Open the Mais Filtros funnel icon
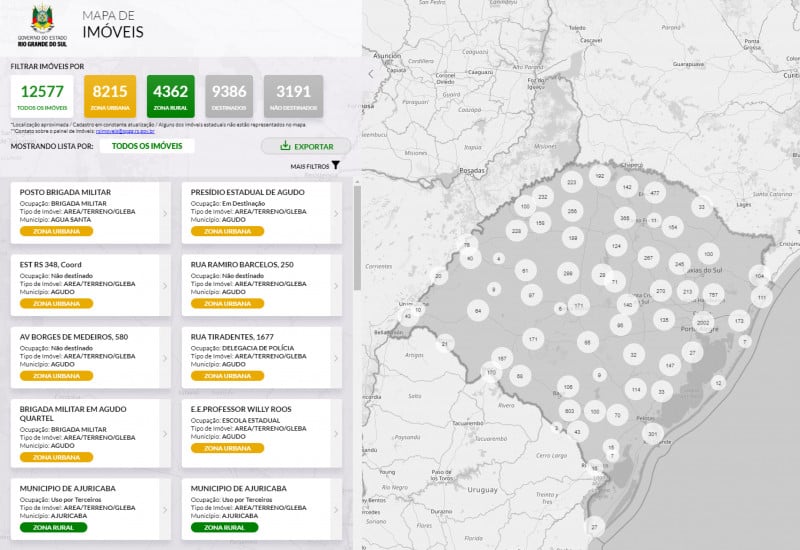The width and height of the screenshot is (800, 550). coord(336,166)
